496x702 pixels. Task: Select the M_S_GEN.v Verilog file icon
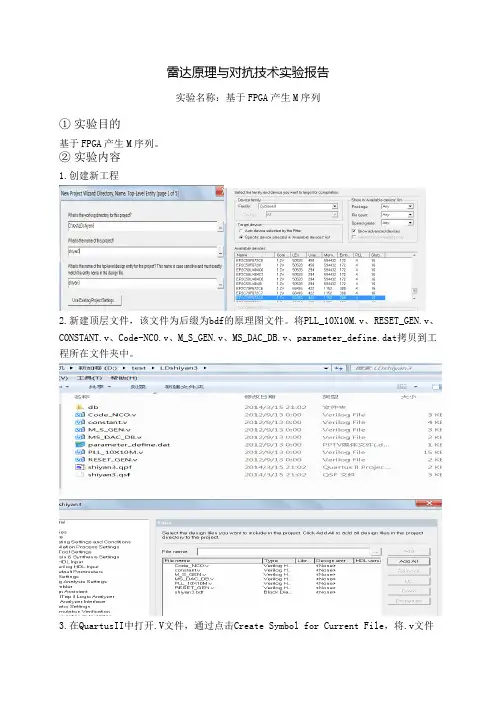pos(80,430)
